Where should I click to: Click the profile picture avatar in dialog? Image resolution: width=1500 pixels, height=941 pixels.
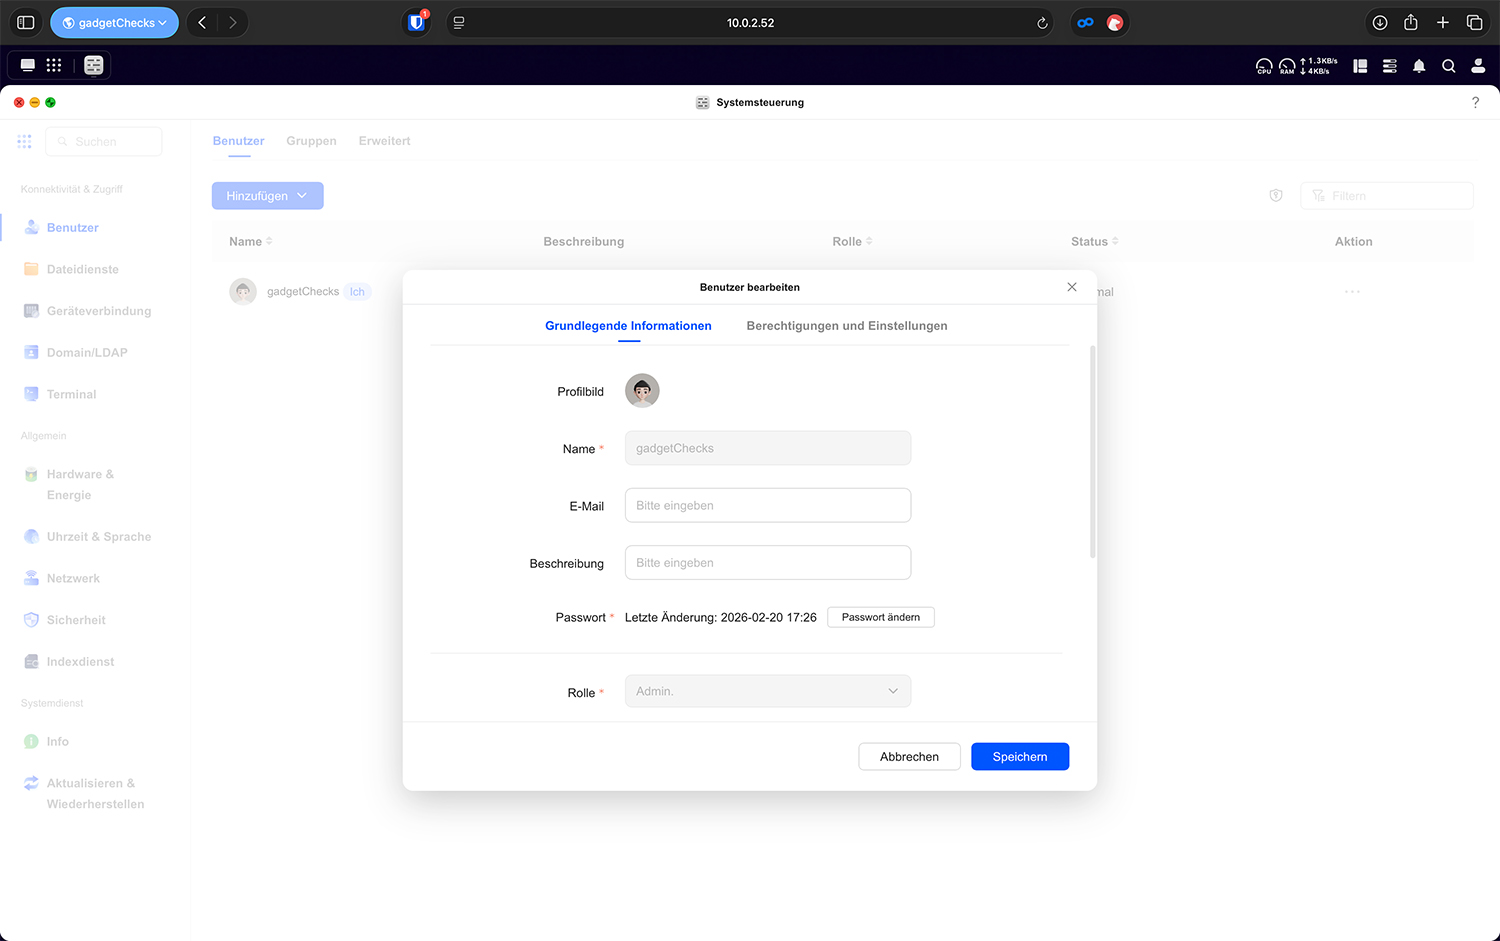click(x=642, y=391)
